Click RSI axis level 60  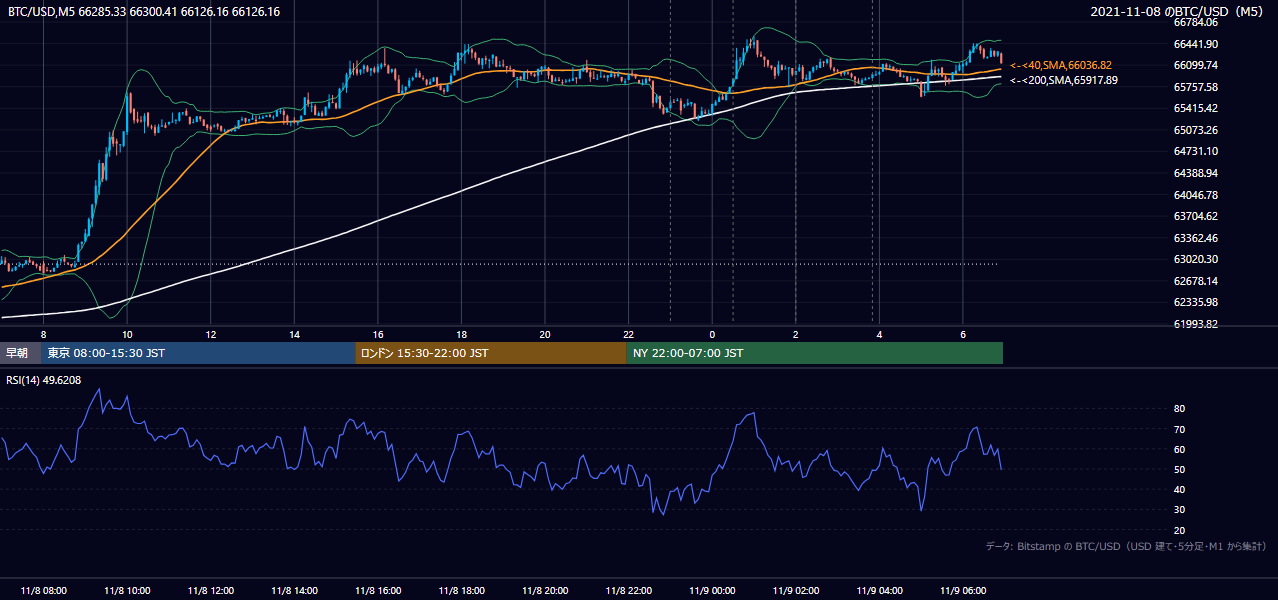tap(1179, 449)
